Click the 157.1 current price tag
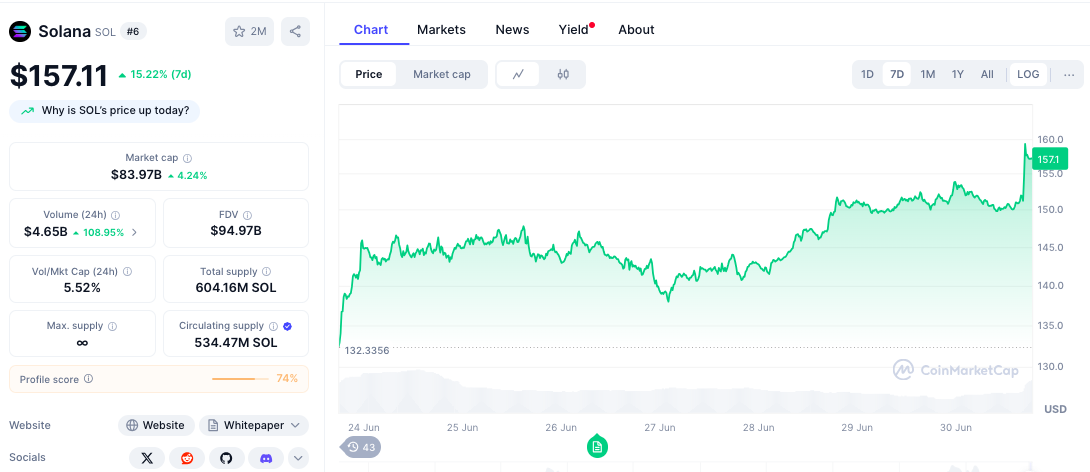 [x=1048, y=159]
